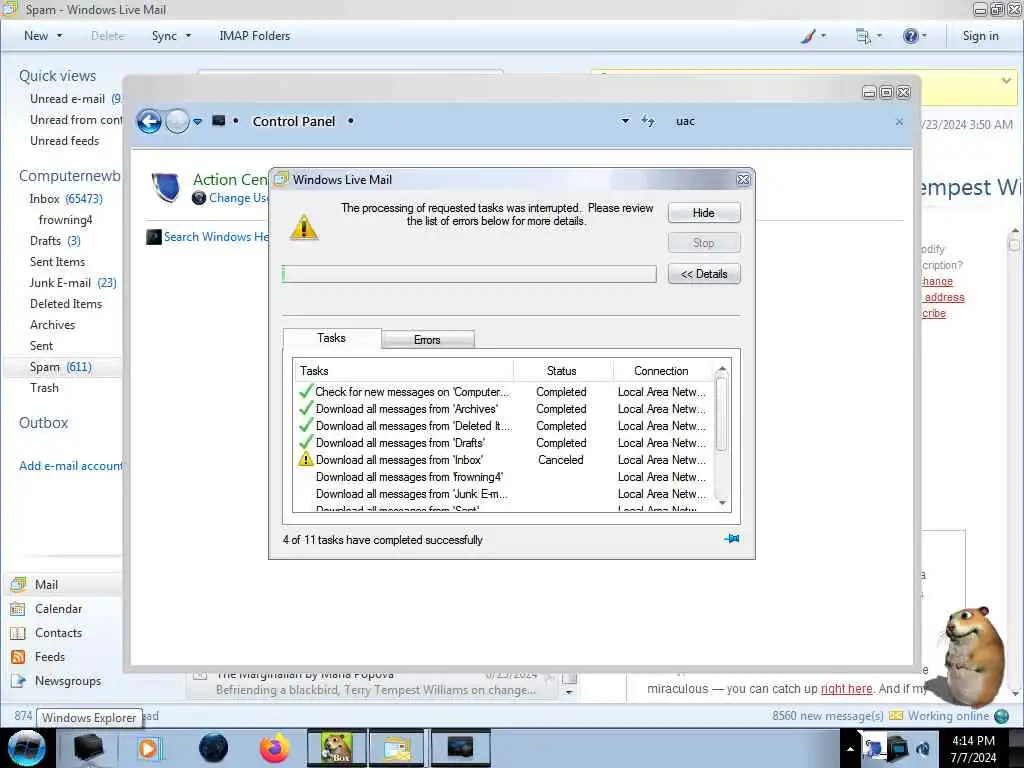Image resolution: width=1024 pixels, height=768 pixels.
Task: Open the New menu in Windows Live Mail
Action: [x=43, y=36]
